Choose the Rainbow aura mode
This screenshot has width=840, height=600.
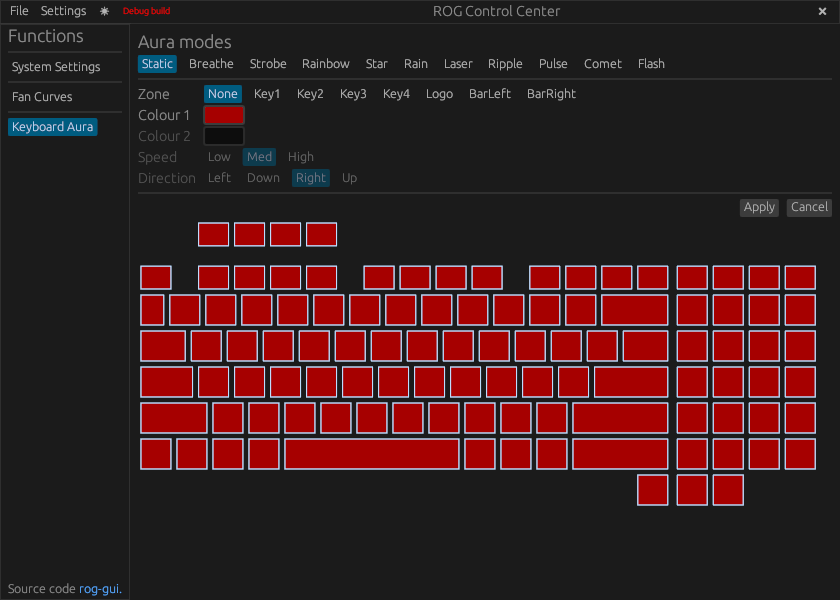coord(326,64)
